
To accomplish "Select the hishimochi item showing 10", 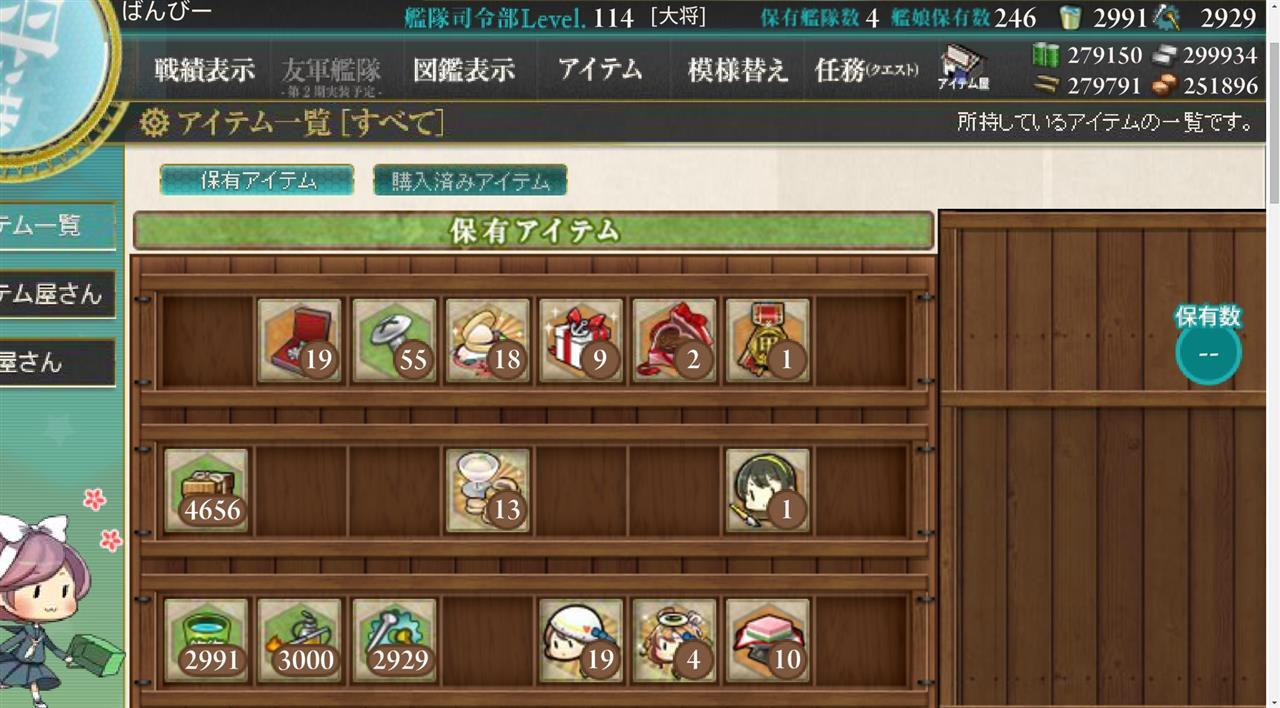I will pos(768,640).
